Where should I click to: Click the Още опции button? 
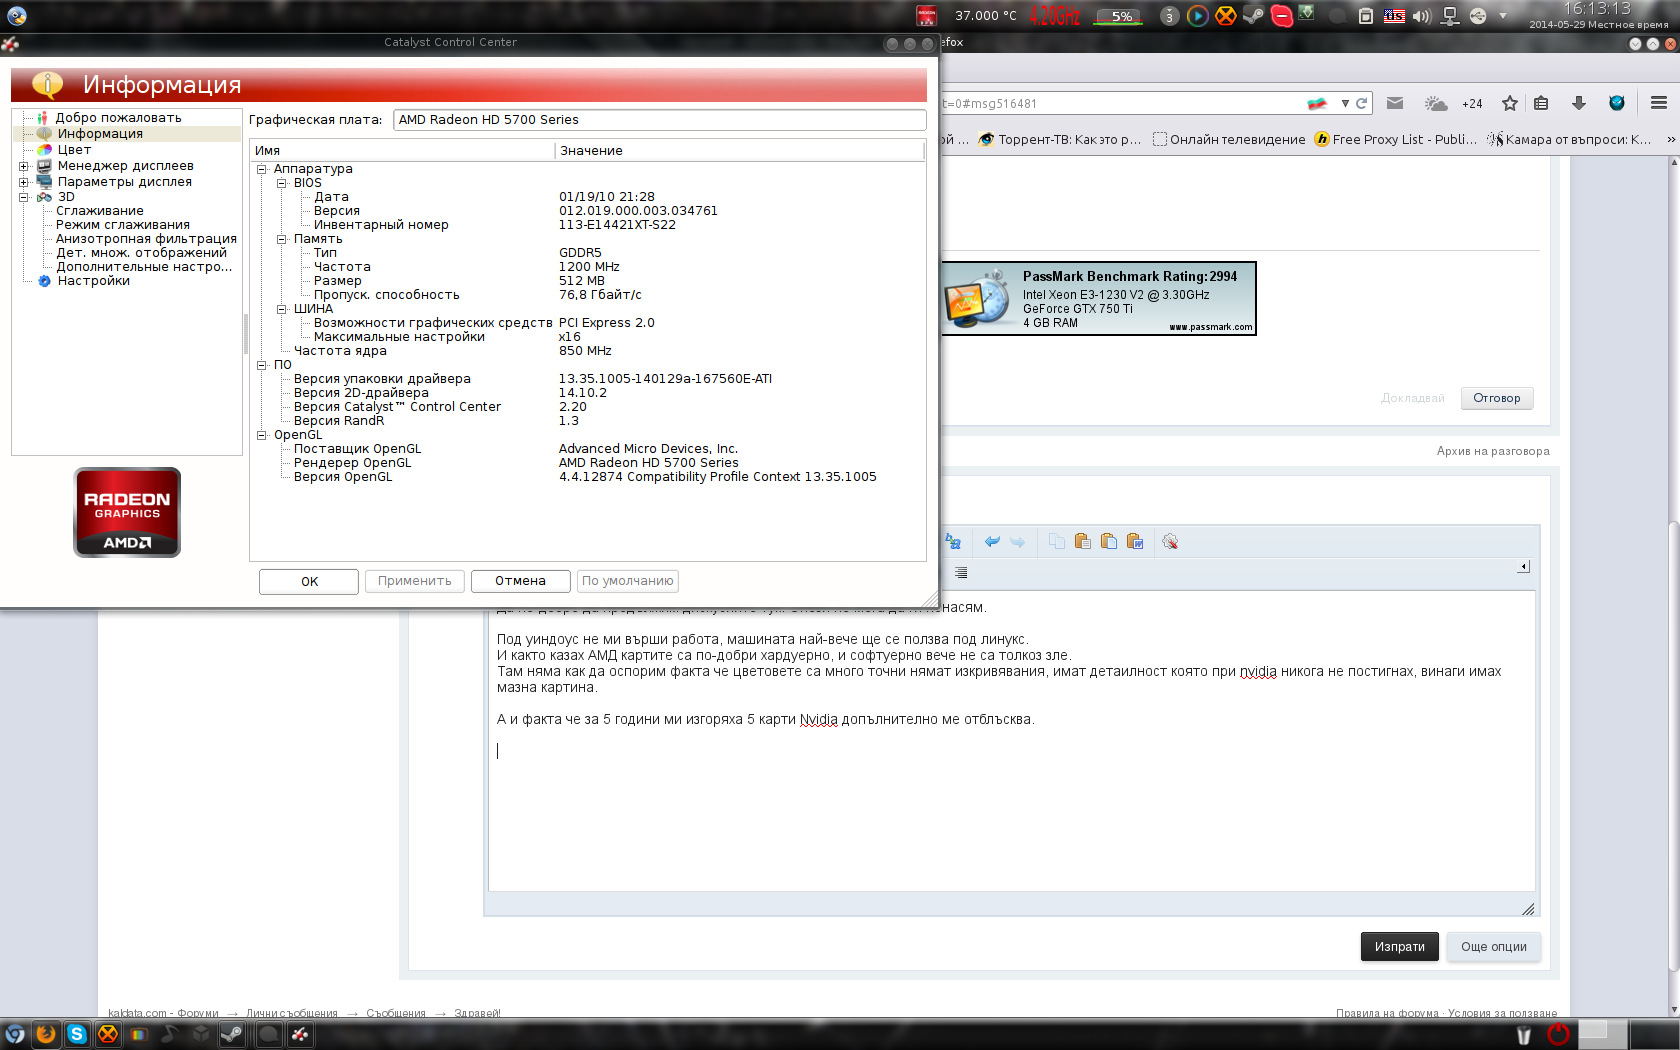(x=1494, y=947)
